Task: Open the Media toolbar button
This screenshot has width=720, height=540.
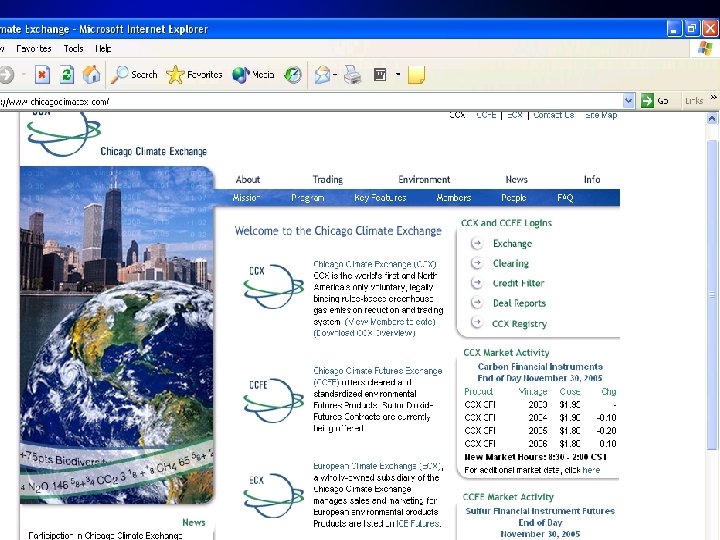Action: pyautogui.click(x=253, y=74)
